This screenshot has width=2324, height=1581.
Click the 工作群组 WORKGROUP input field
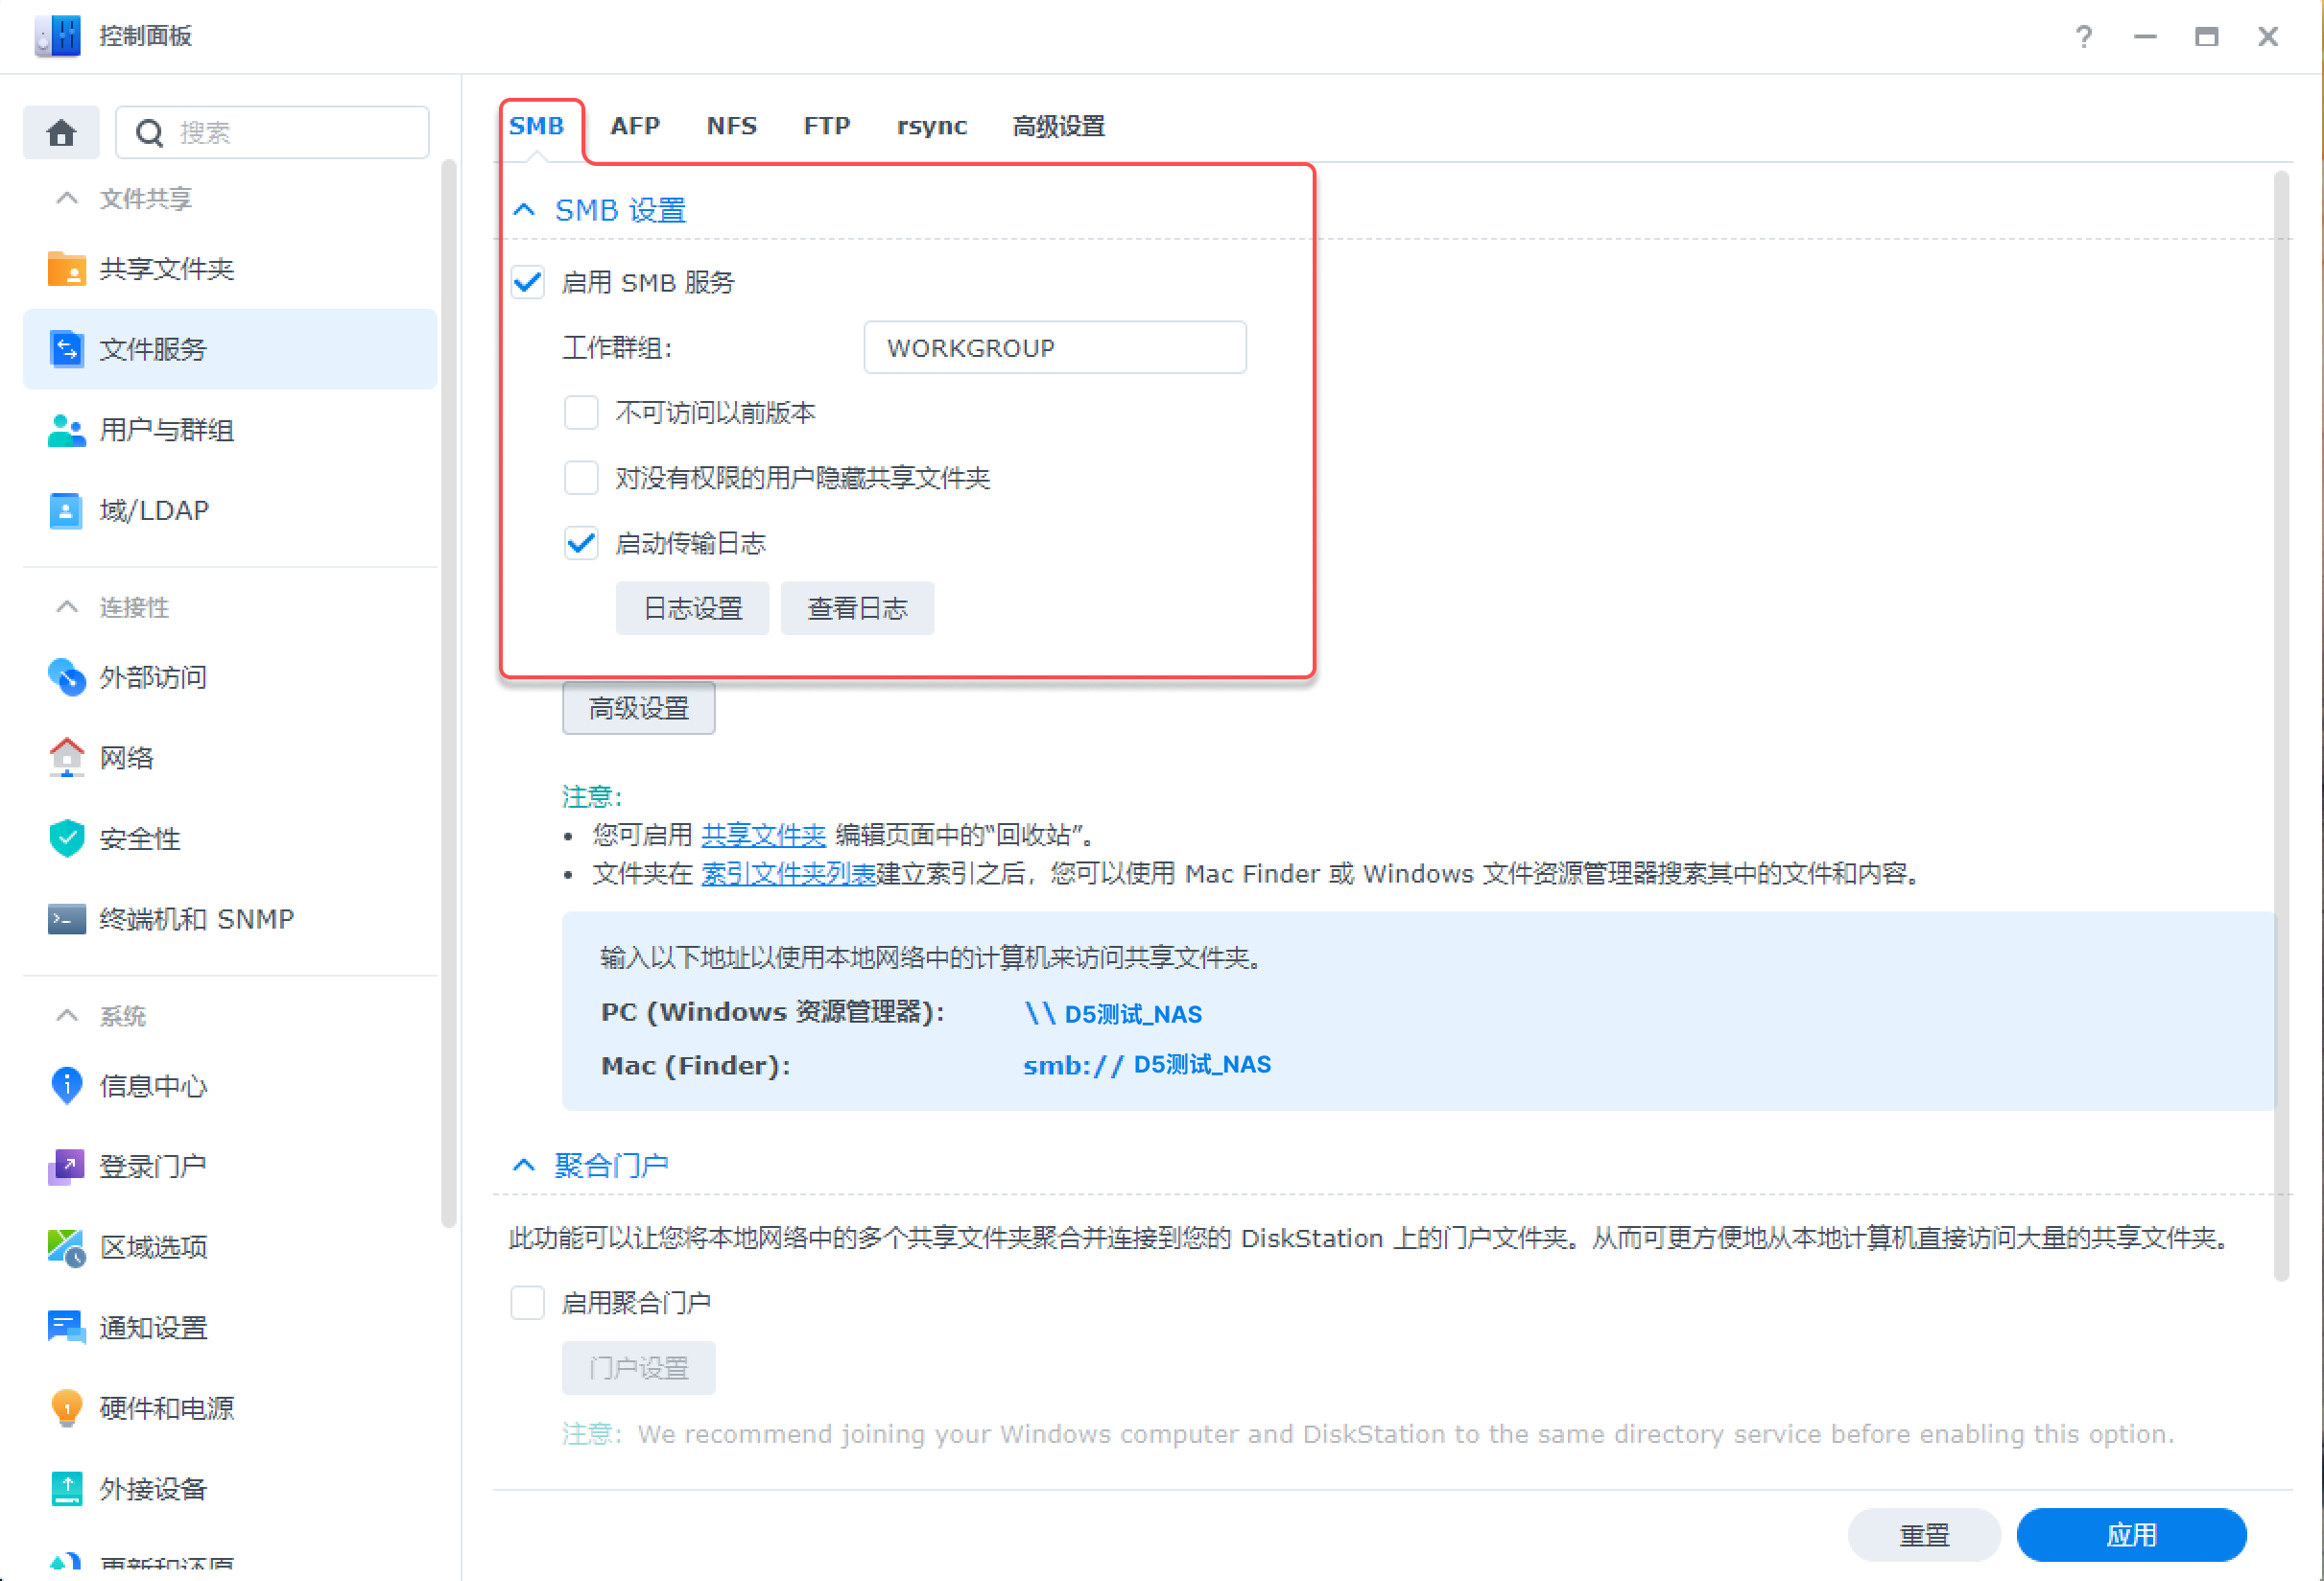[1055, 347]
